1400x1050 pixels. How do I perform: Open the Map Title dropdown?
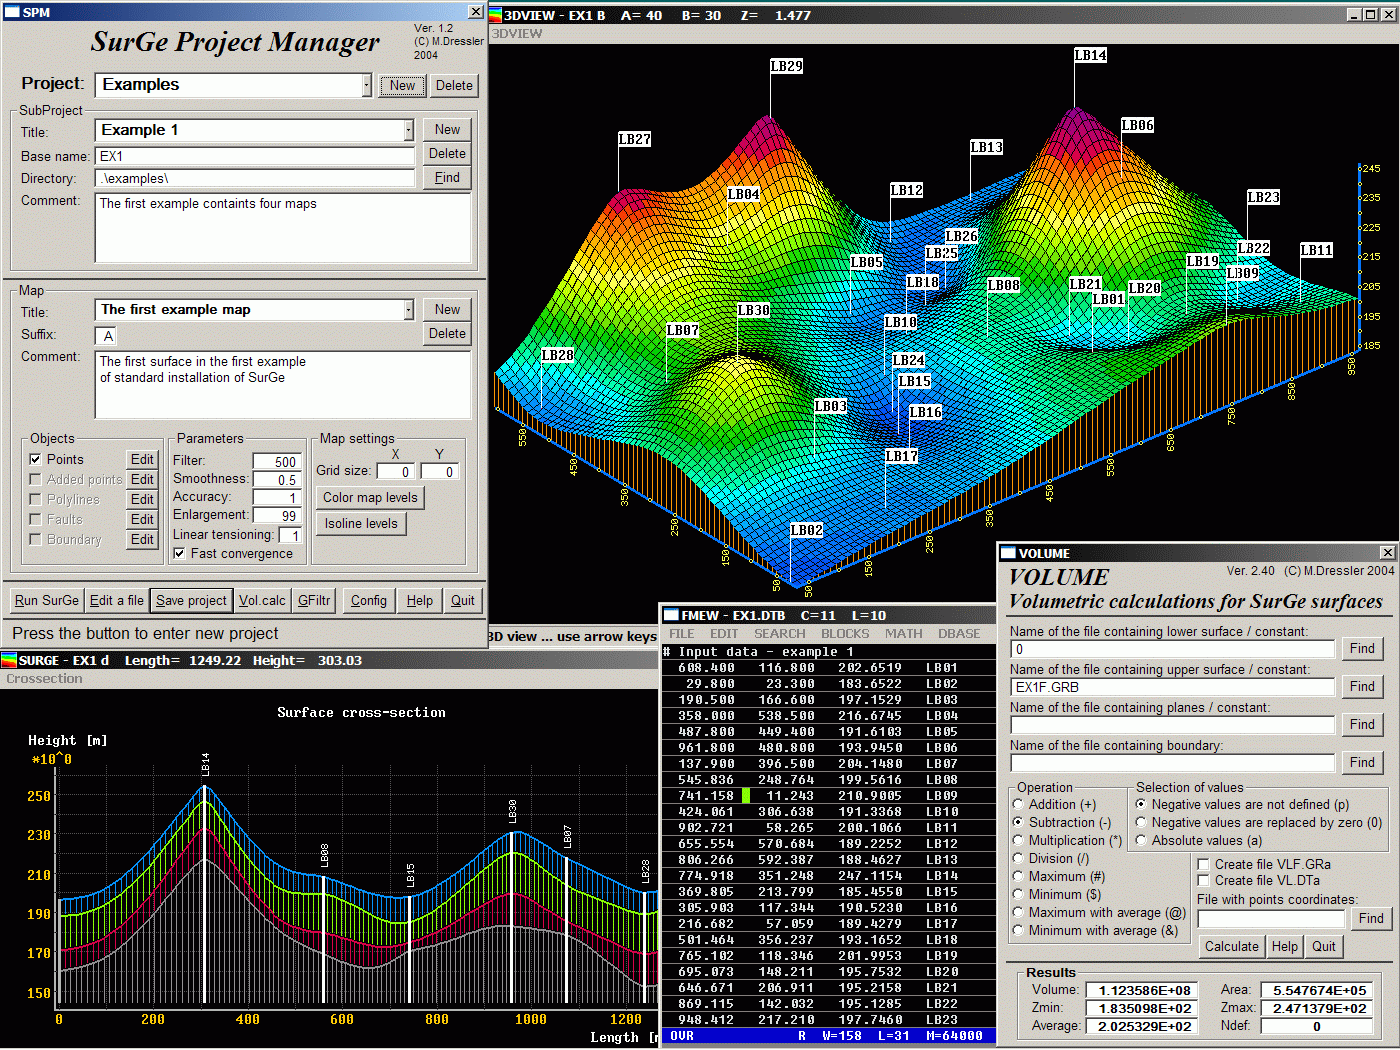[407, 310]
